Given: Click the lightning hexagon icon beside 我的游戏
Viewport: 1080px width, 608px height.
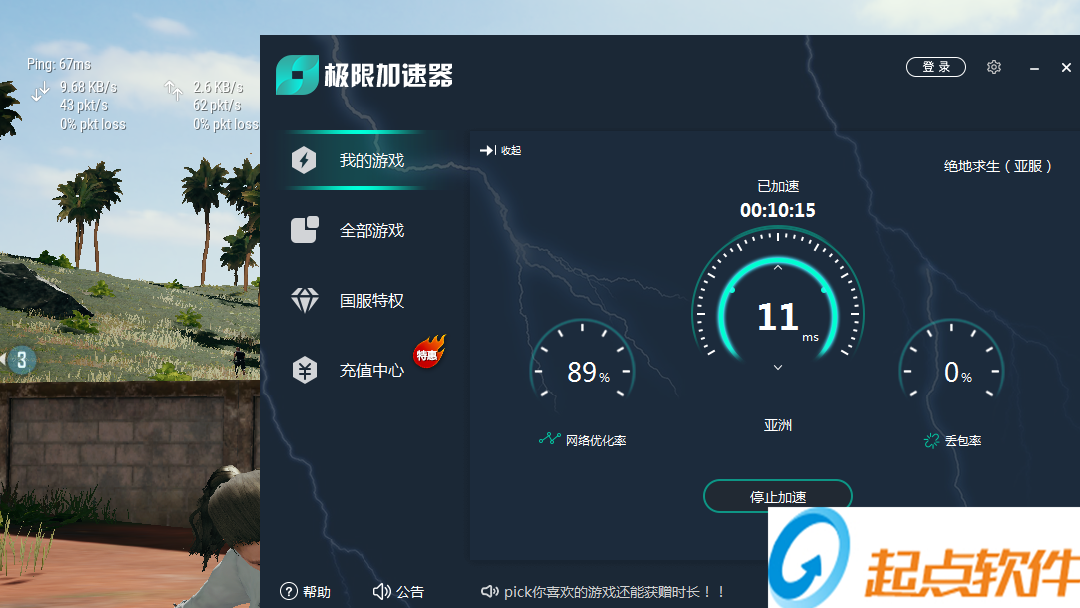Looking at the screenshot, I should pyautogui.click(x=304, y=160).
